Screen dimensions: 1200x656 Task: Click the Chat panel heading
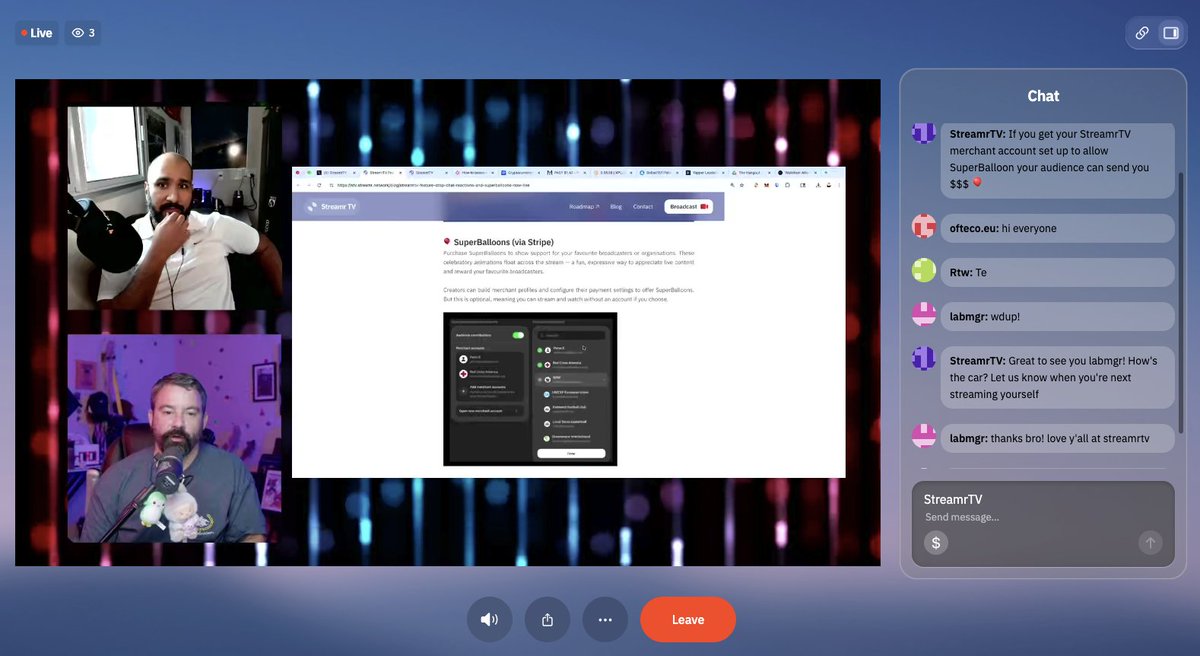click(1043, 96)
